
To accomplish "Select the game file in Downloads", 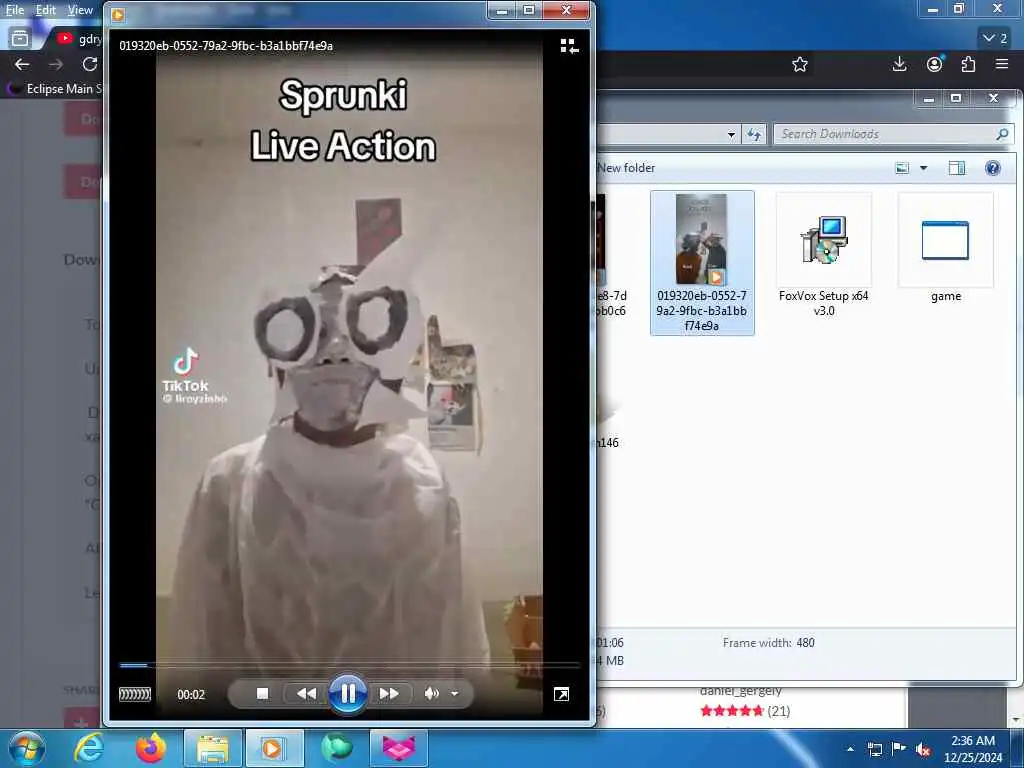I will (946, 248).
